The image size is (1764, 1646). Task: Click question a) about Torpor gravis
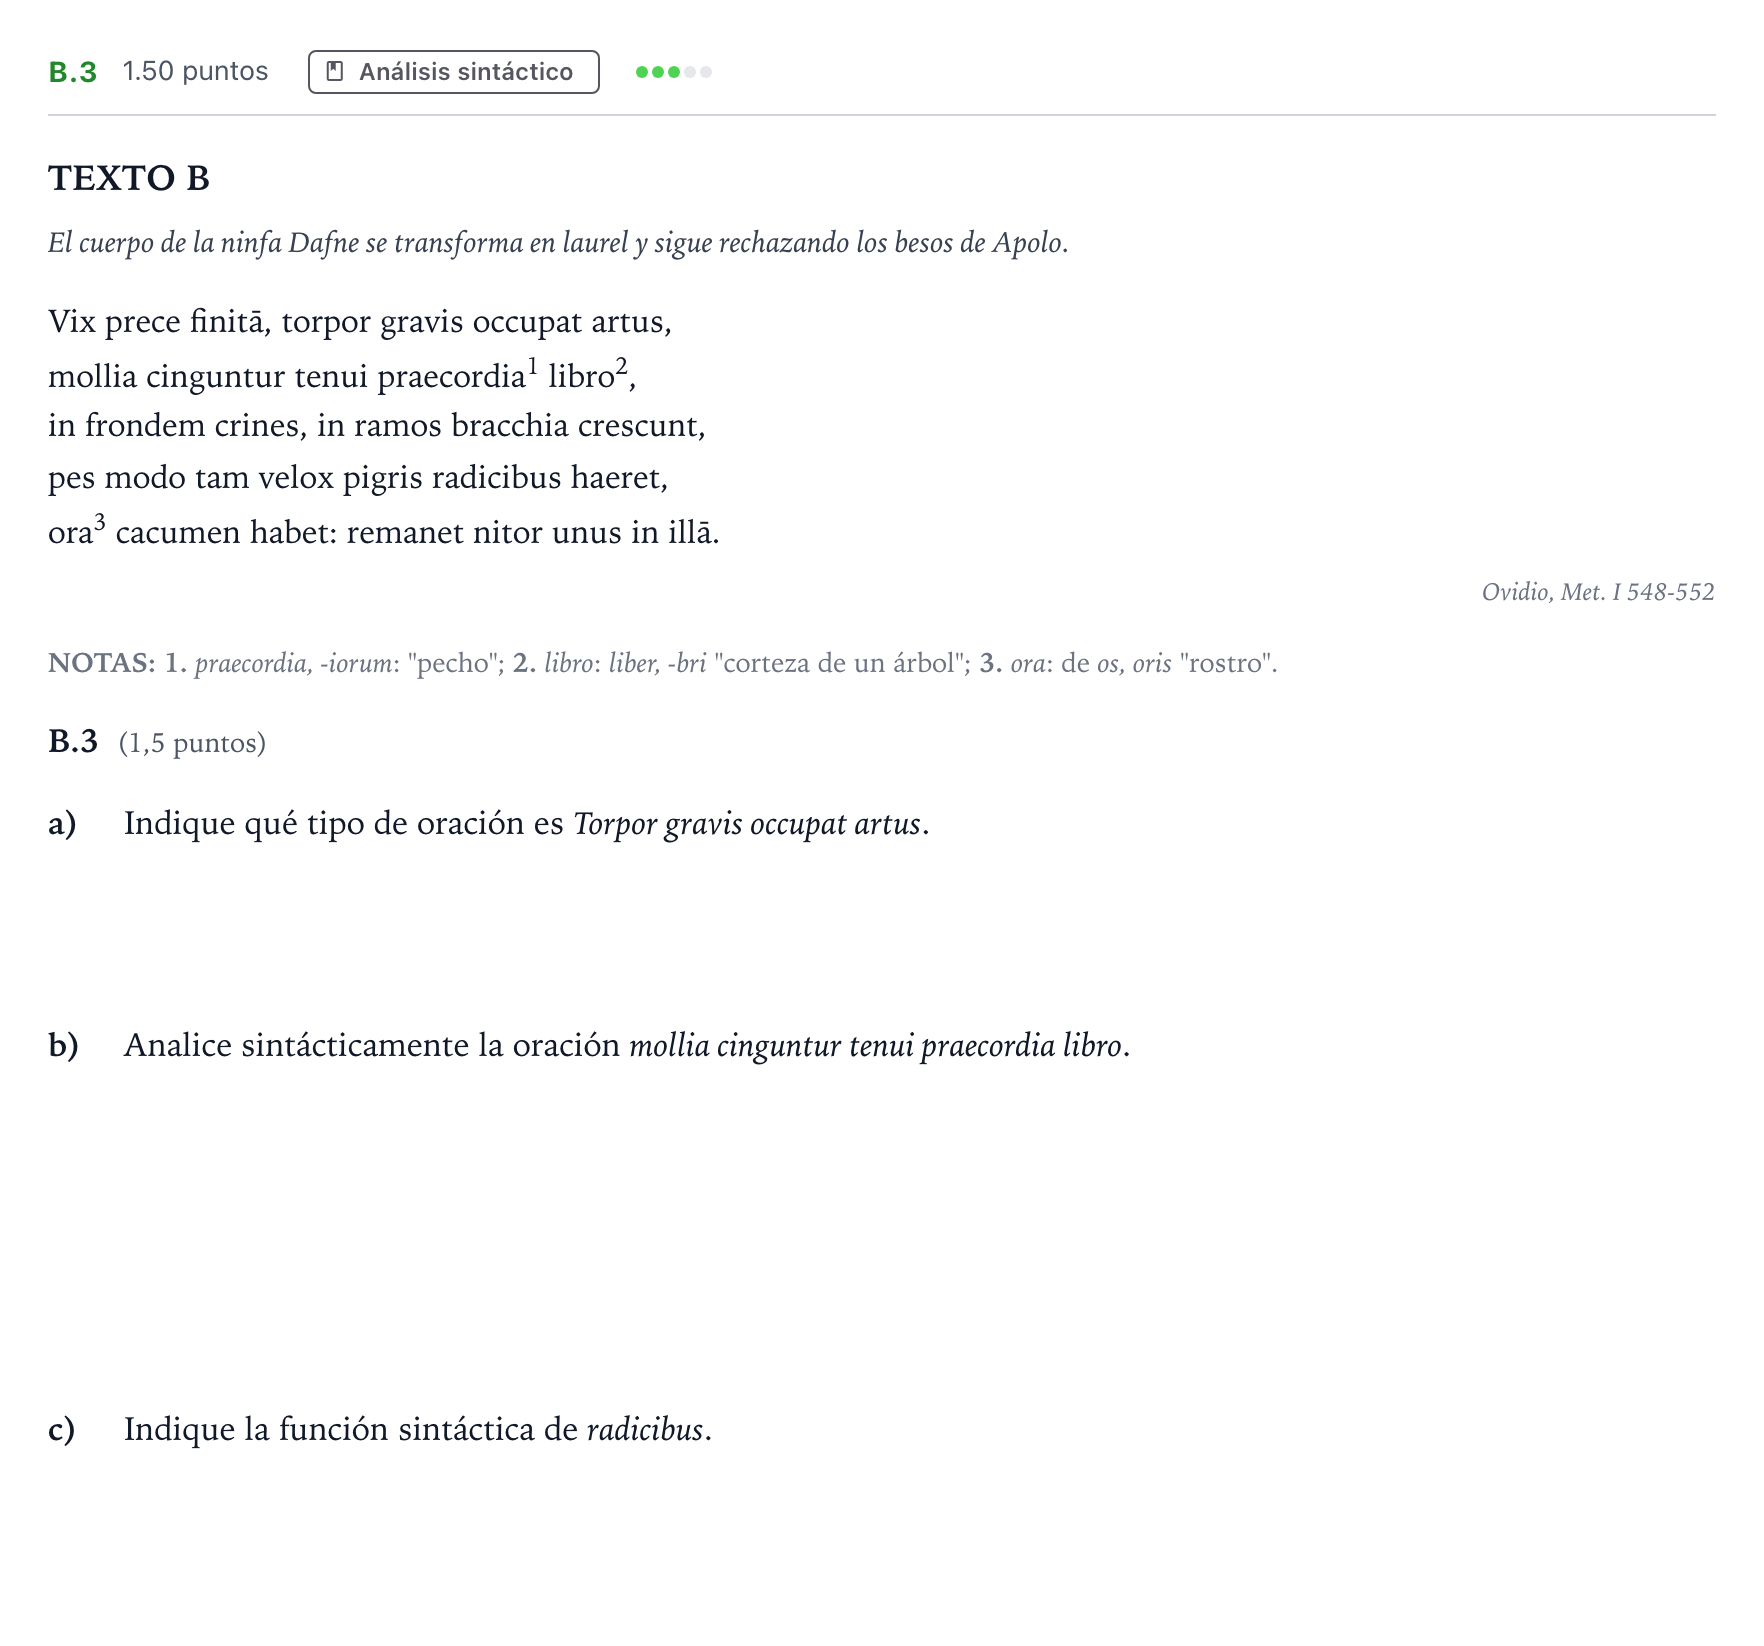coord(489,824)
